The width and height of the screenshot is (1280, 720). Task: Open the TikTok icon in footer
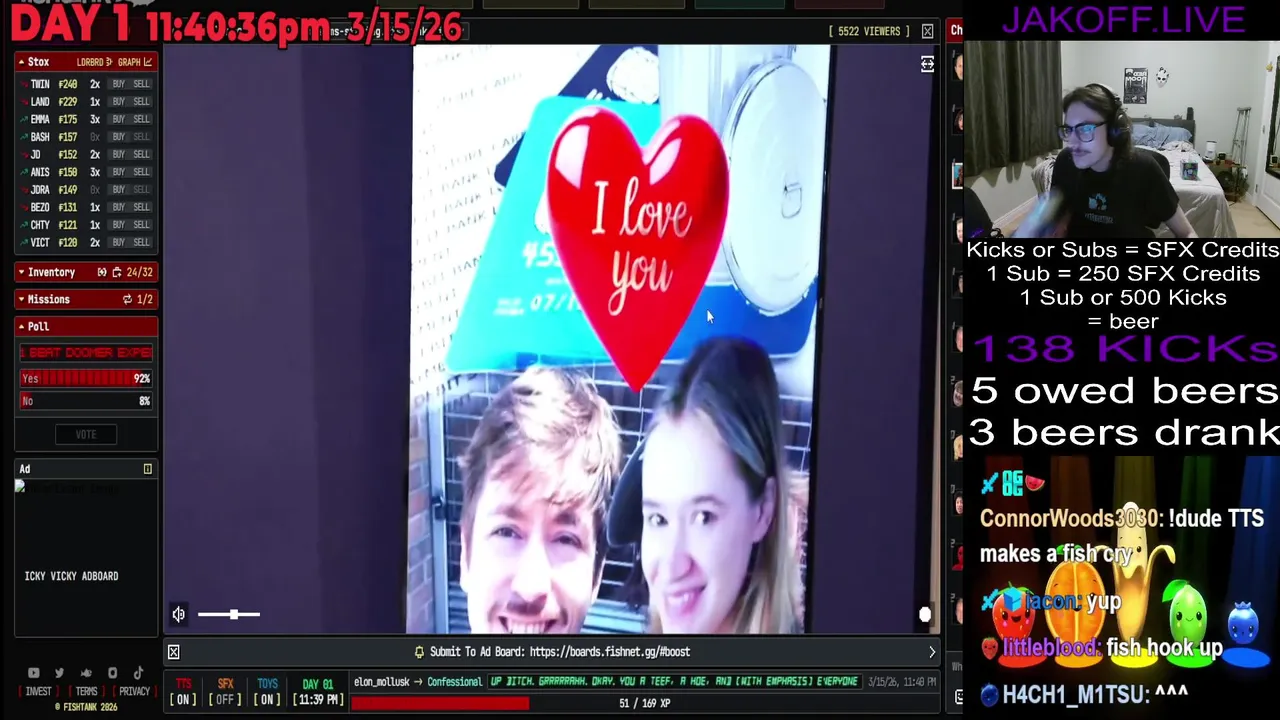(138, 673)
